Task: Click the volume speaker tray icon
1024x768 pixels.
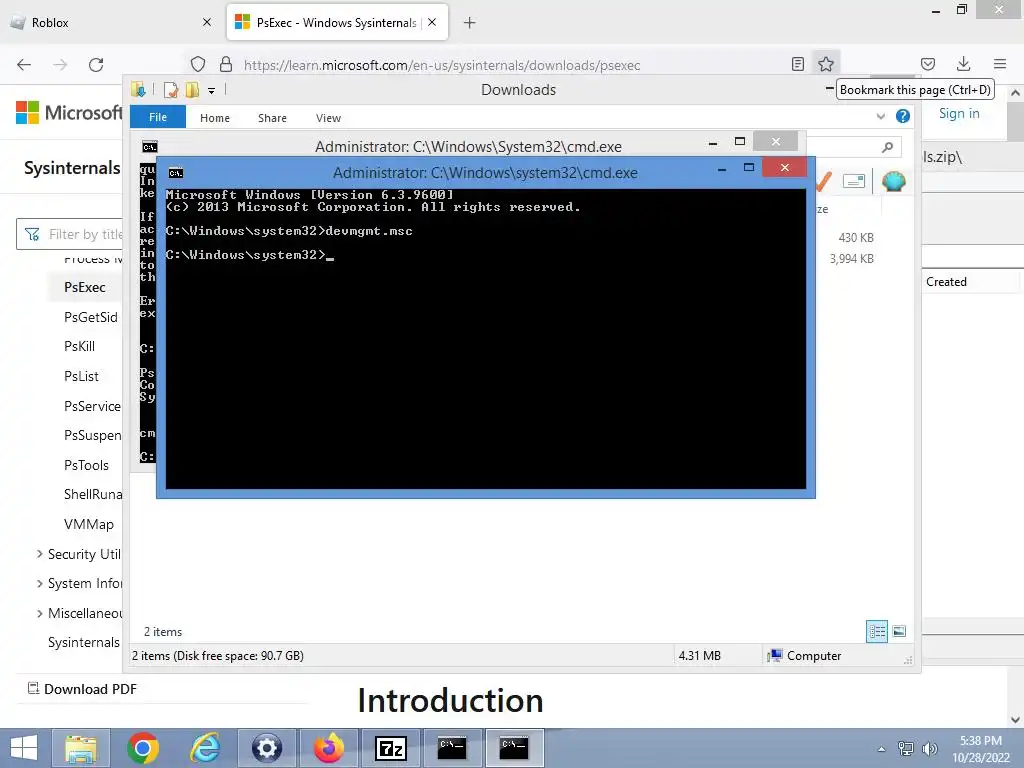Action: pyautogui.click(x=929, y=748)
